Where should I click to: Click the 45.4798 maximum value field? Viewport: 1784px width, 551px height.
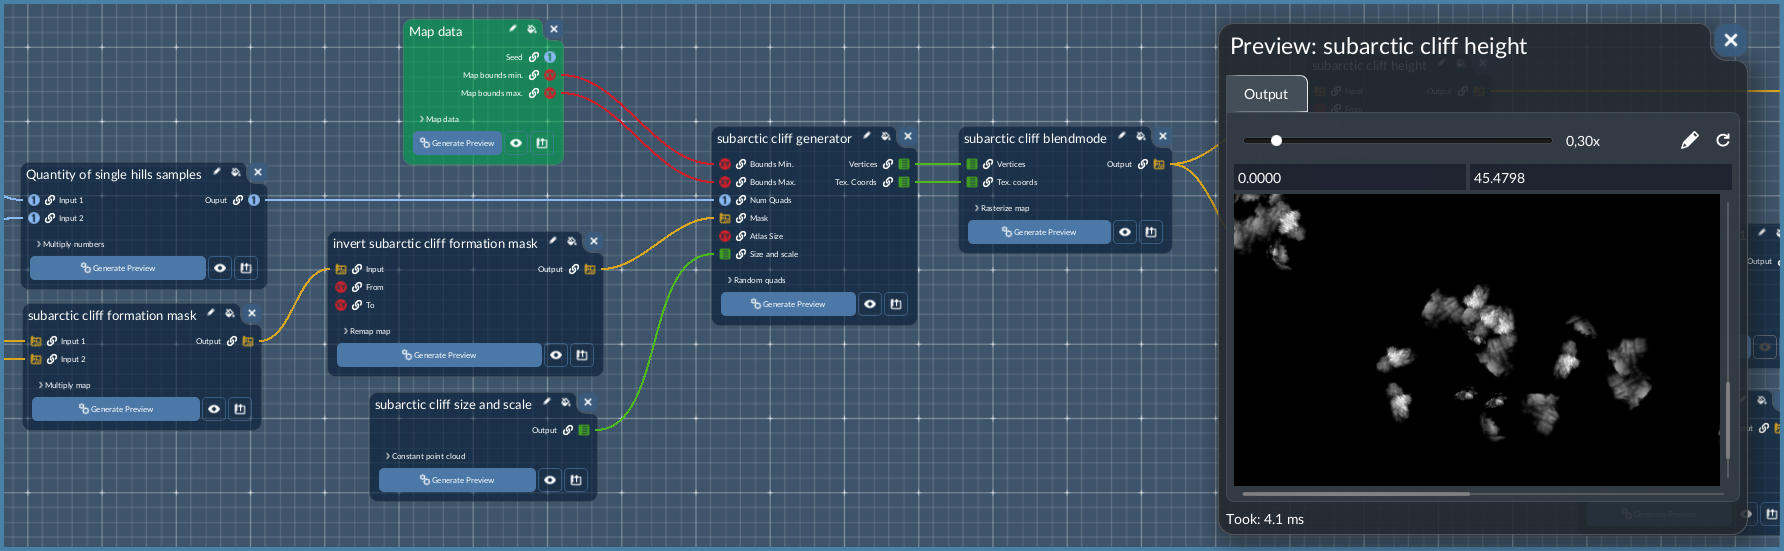1599,178
